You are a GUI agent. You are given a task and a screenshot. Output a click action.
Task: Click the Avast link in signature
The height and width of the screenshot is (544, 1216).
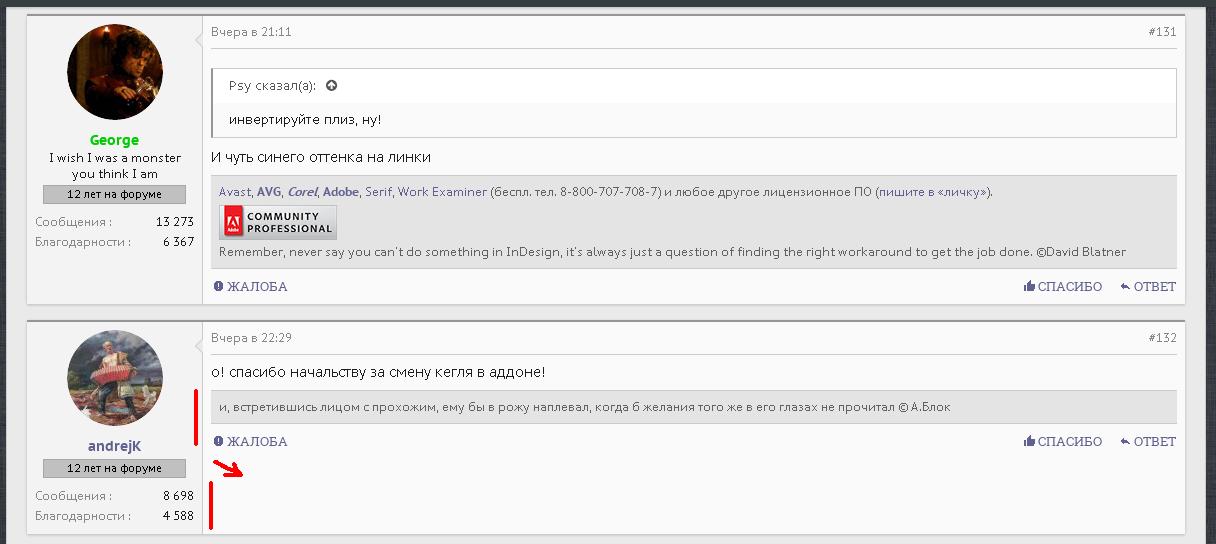[x=235, y=192]
